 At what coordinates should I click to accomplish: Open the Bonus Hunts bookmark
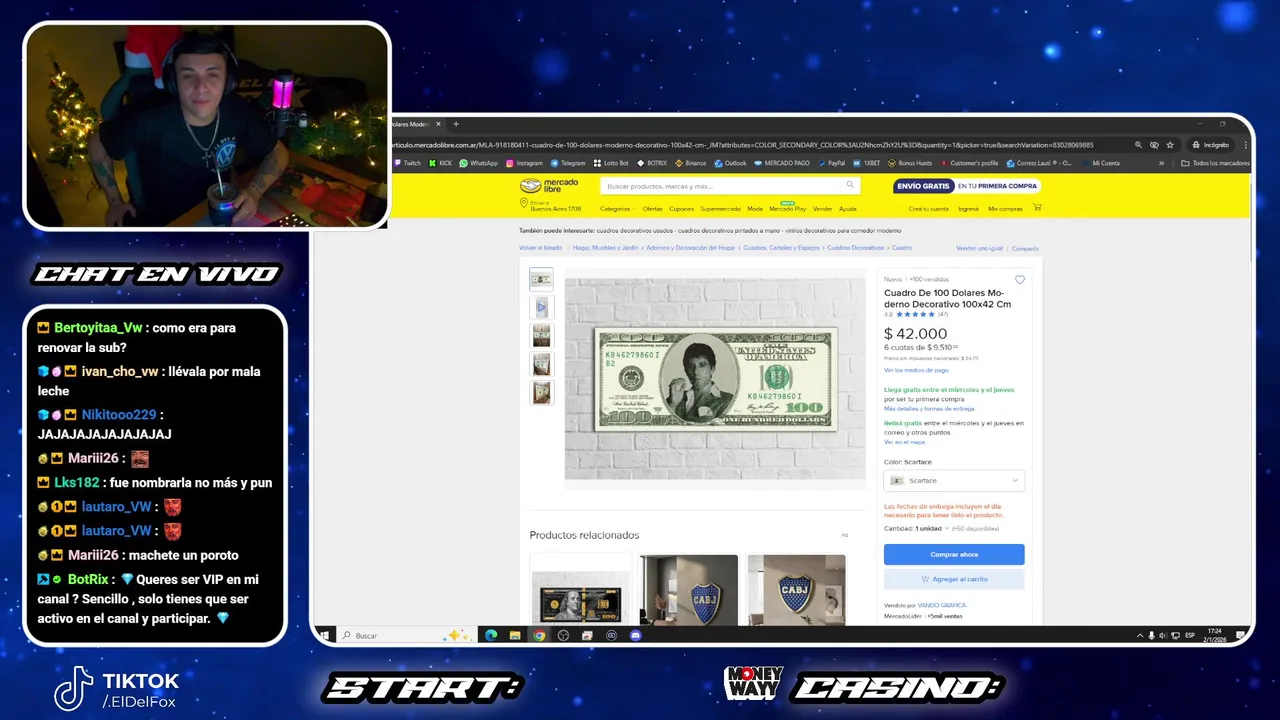point(909,163)
